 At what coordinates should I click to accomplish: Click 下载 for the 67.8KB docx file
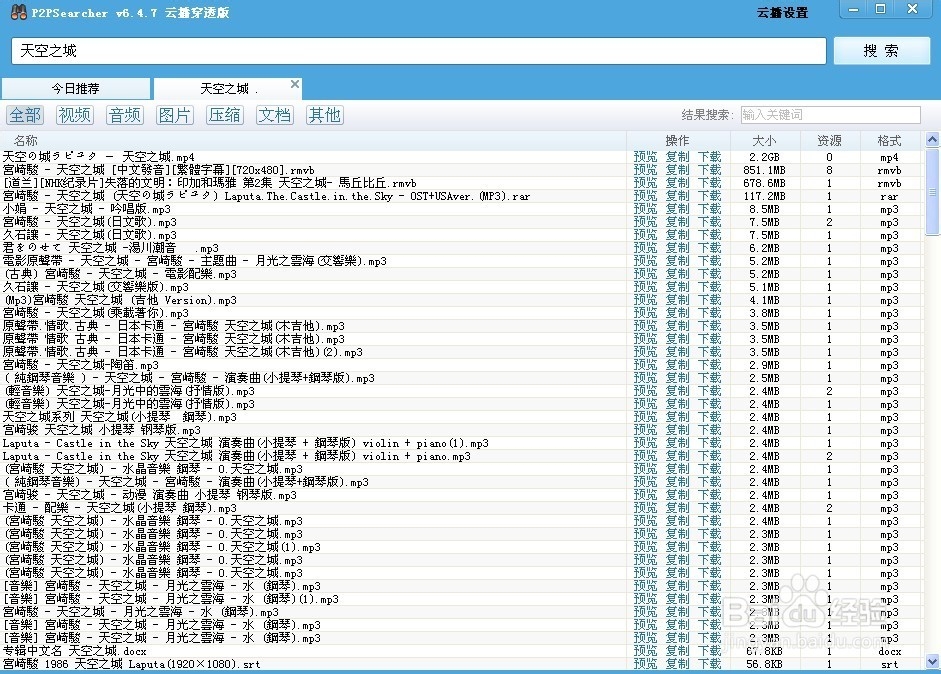709,651
